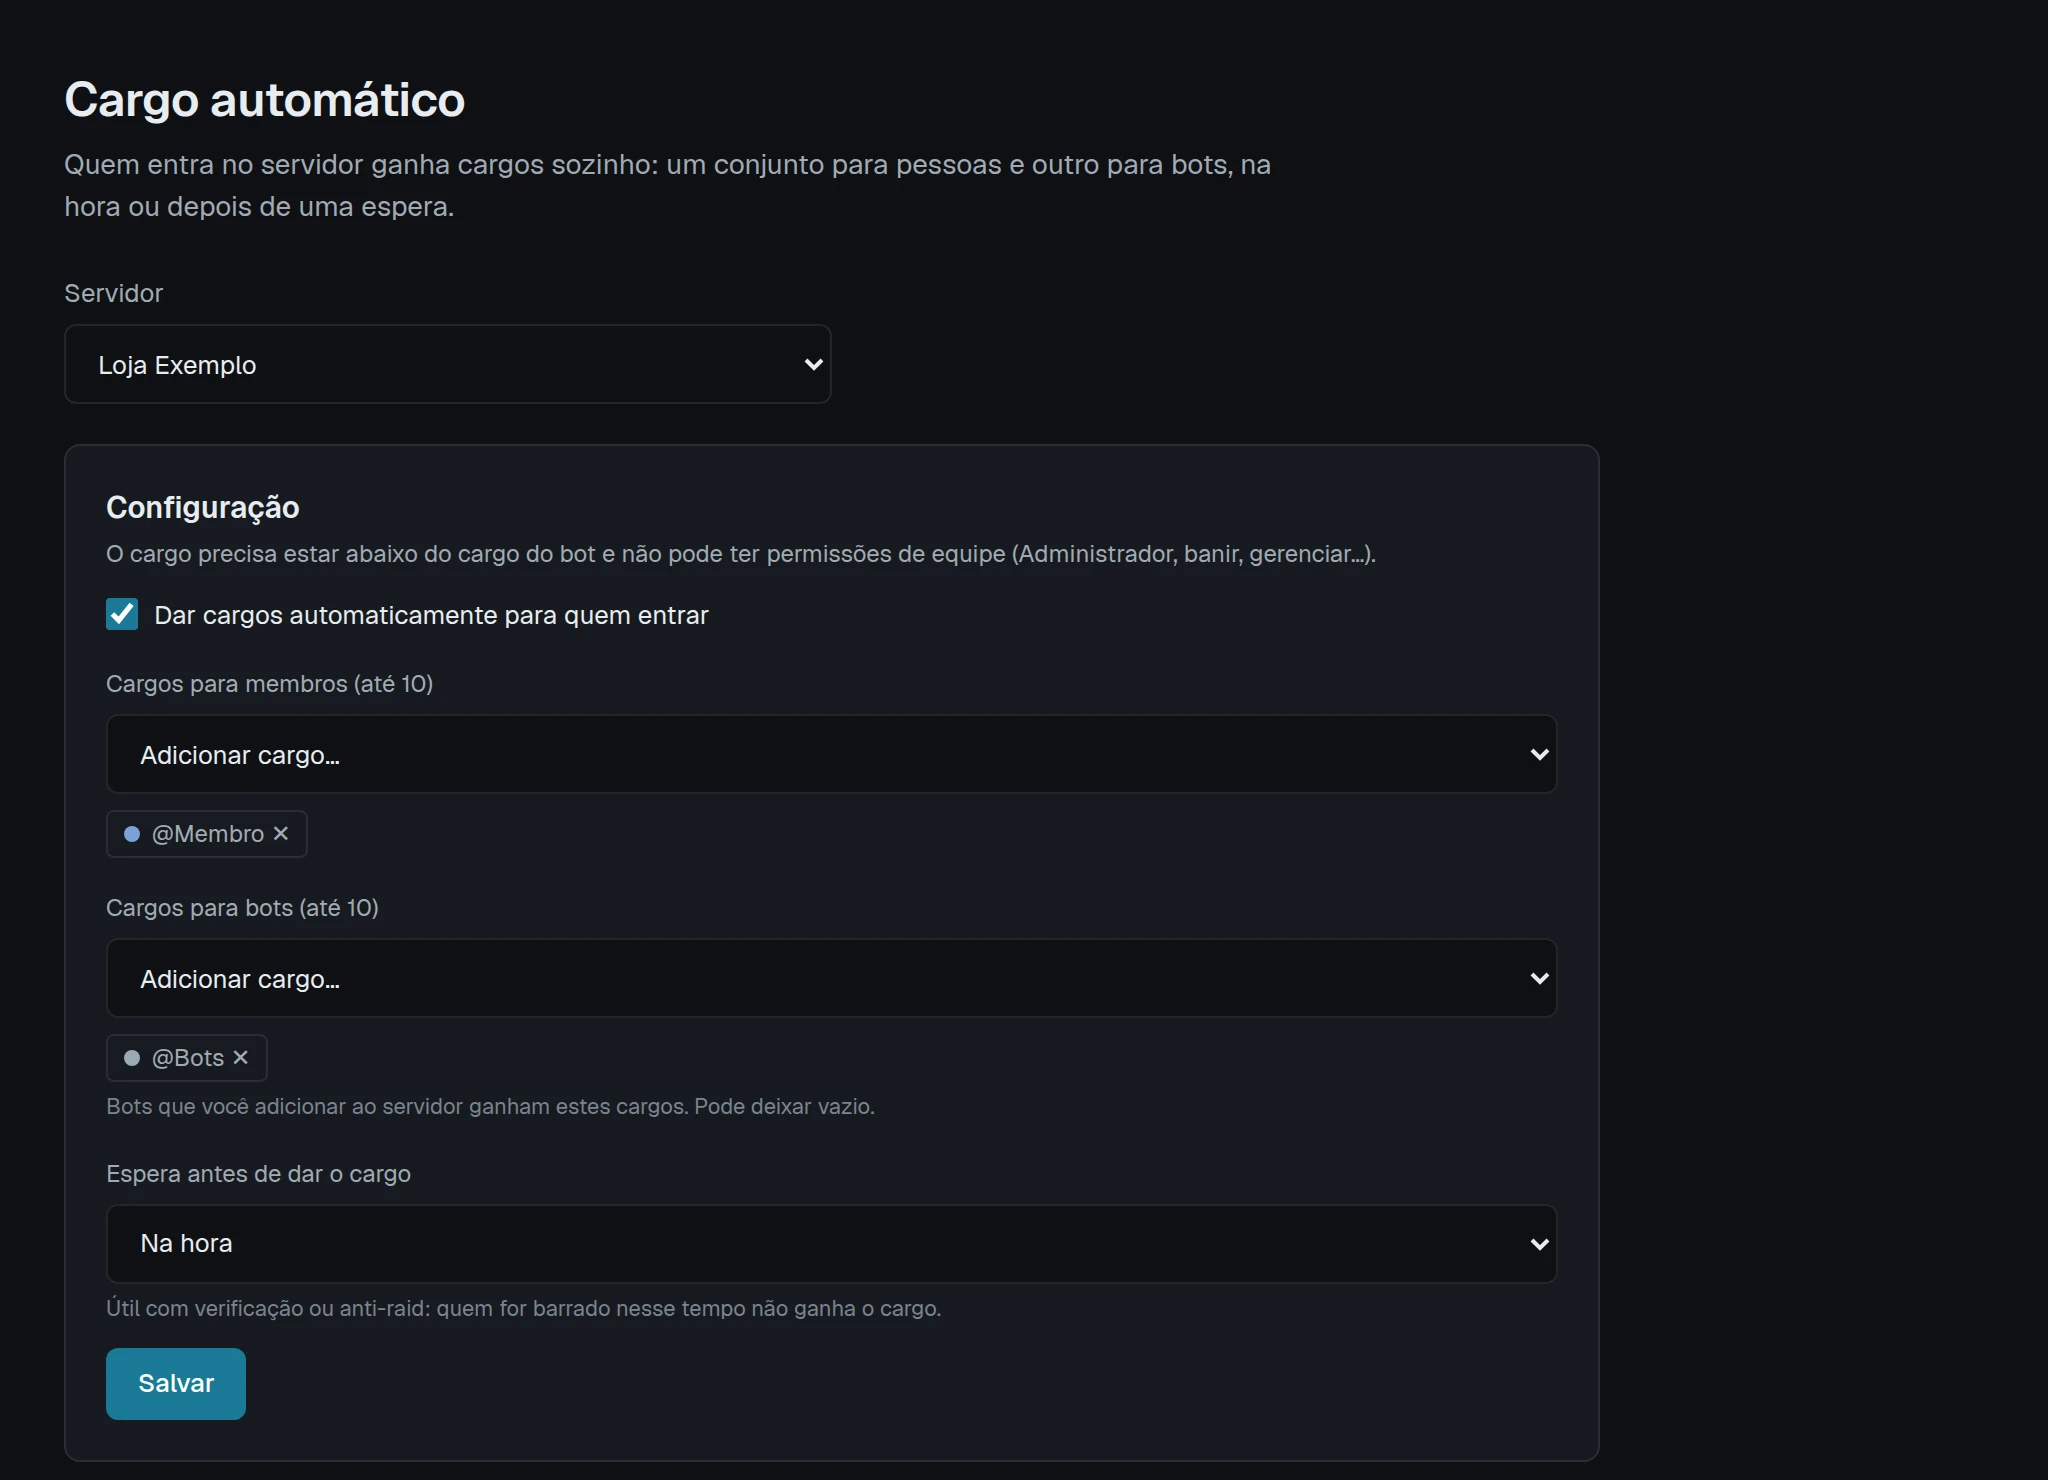The height and width of the screenshot is (1480, 2048).
Task: Click the Cargos para membros (até 10) label
Action: (270, 684)
